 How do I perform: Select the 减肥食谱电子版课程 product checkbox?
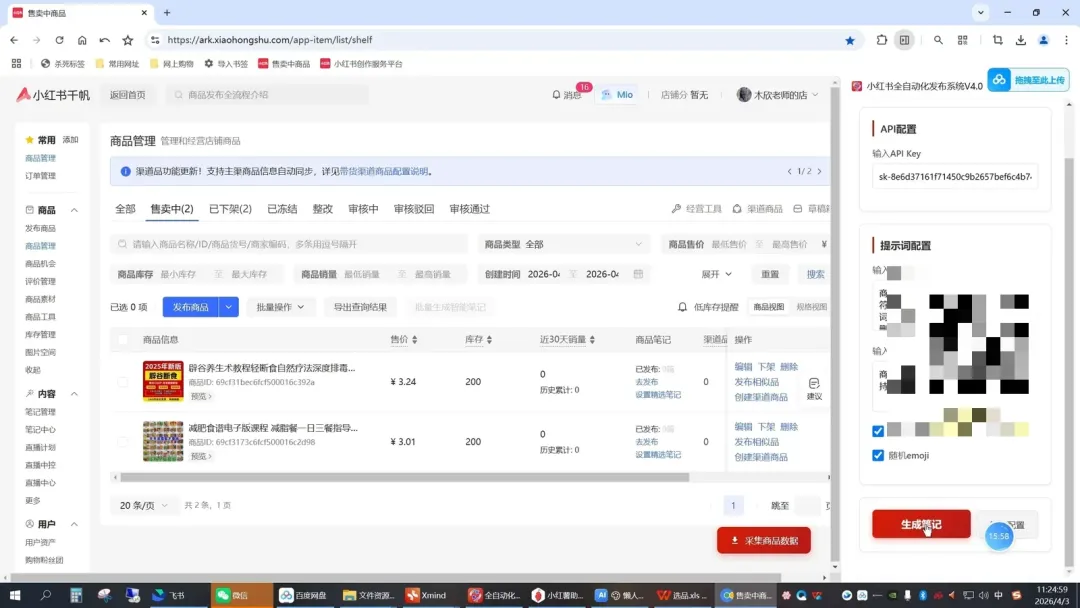tap(123, 441)
